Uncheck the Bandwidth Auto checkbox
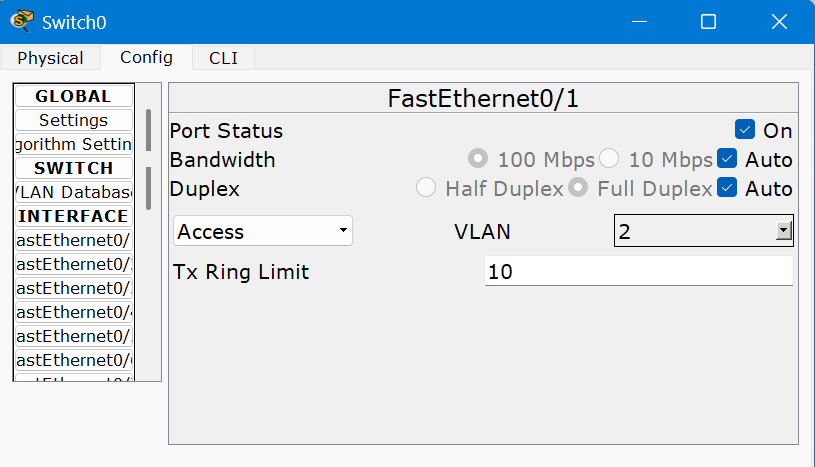 (x=727, y=159)
